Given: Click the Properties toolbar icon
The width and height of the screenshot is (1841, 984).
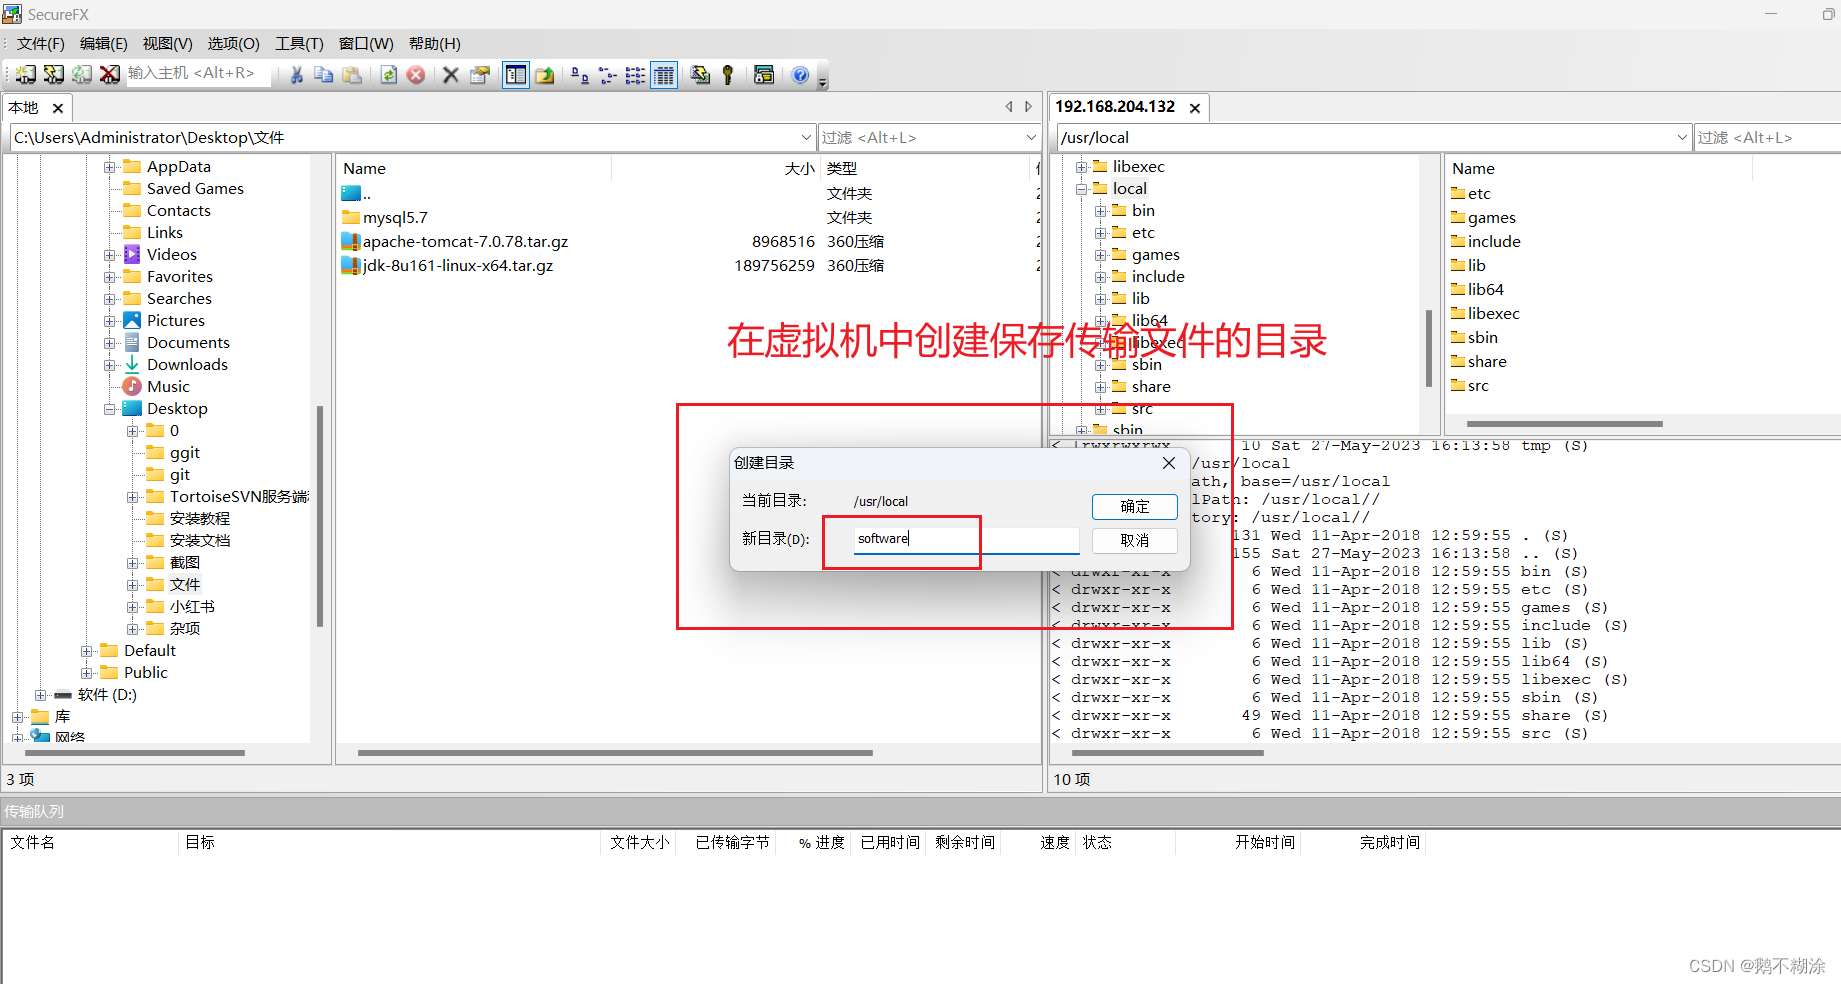Looking at the screenshot, I should 480,75.
